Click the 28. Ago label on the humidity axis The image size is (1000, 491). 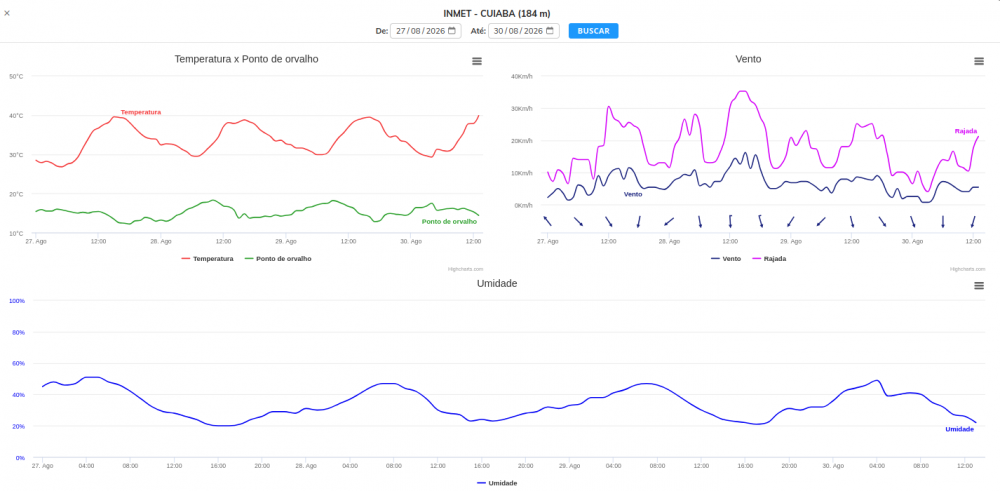[306, 466]
